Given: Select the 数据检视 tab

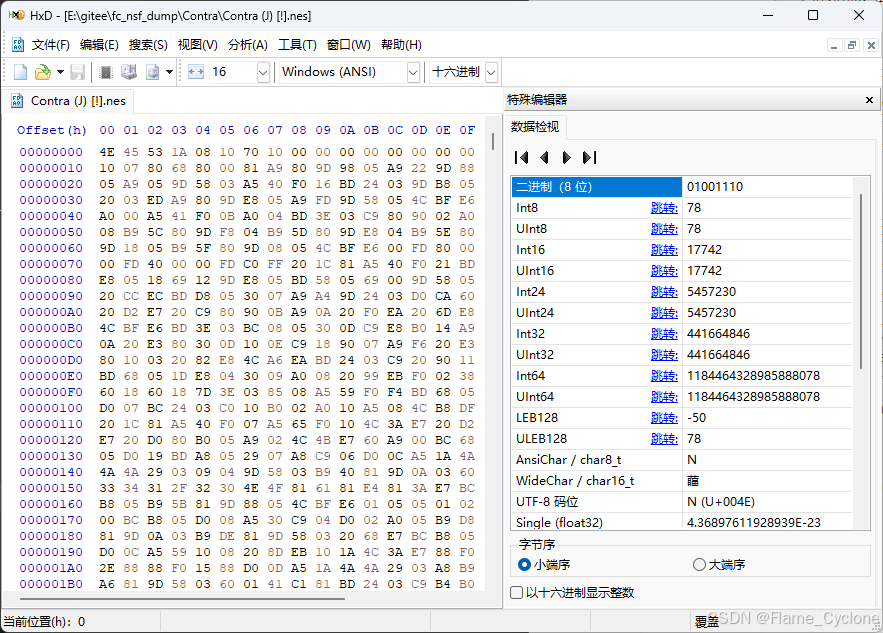Looking at the screenshot, I should (535, 127).
